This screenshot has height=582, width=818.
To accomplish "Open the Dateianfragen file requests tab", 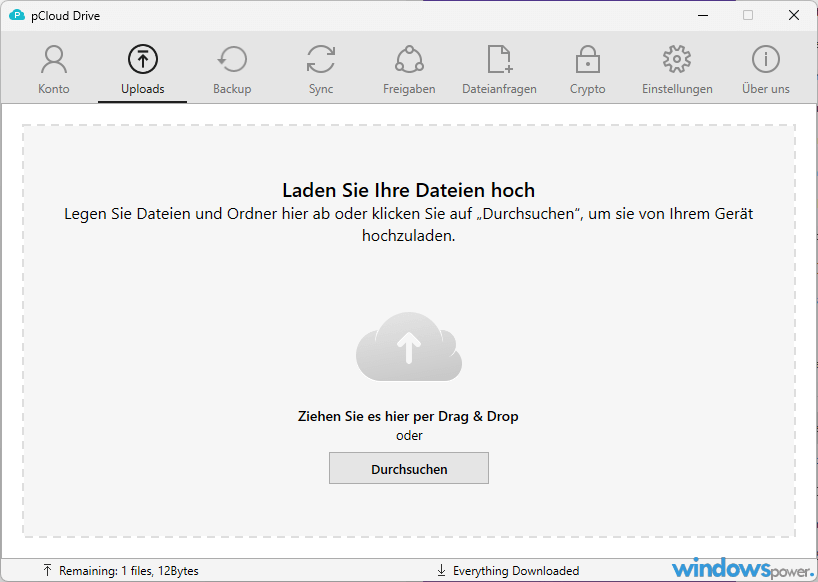I will click(x=499, y=69).
